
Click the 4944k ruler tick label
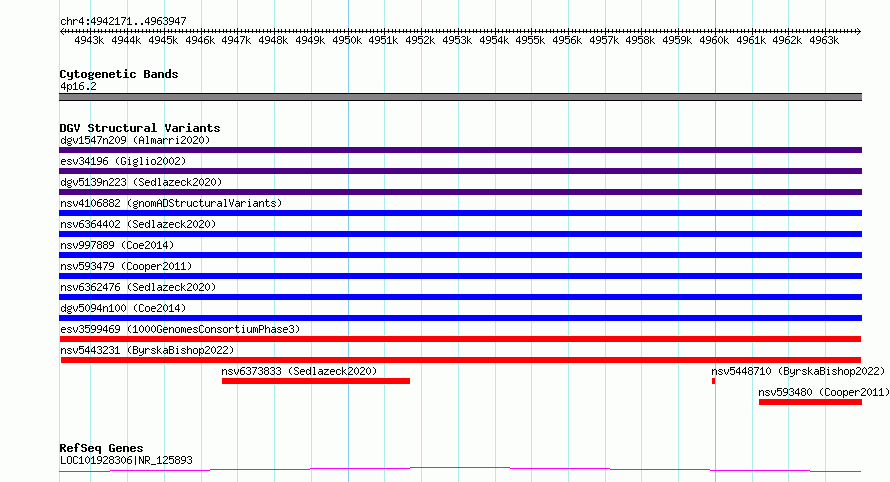point(126,40)
